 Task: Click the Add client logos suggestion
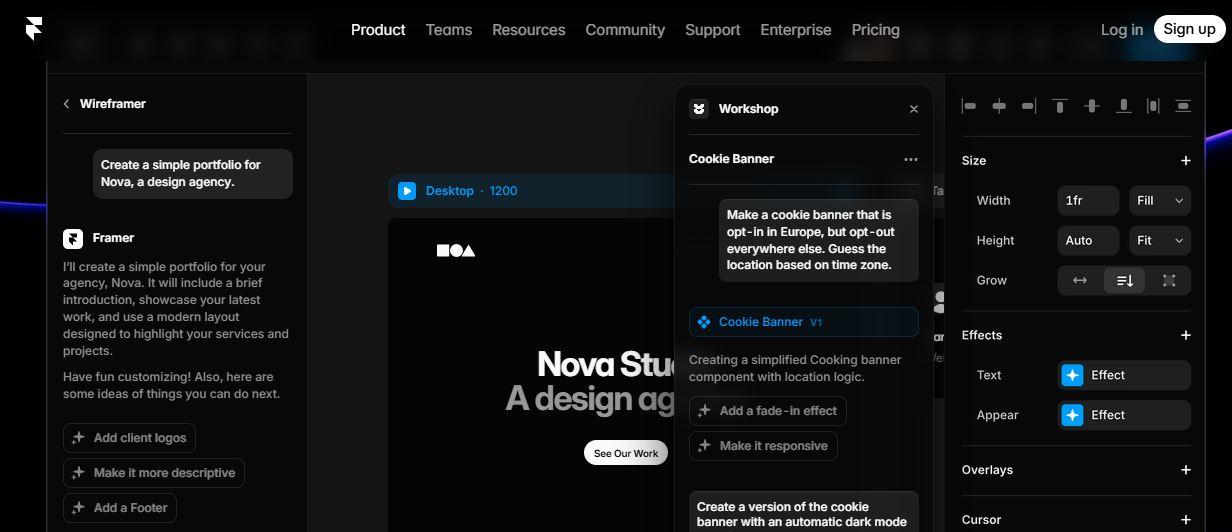[x=130, y=438]
